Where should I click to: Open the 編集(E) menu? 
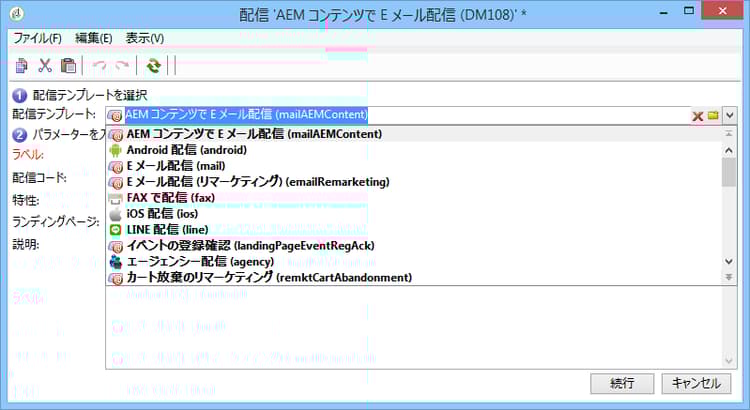(x=94, y=38)
